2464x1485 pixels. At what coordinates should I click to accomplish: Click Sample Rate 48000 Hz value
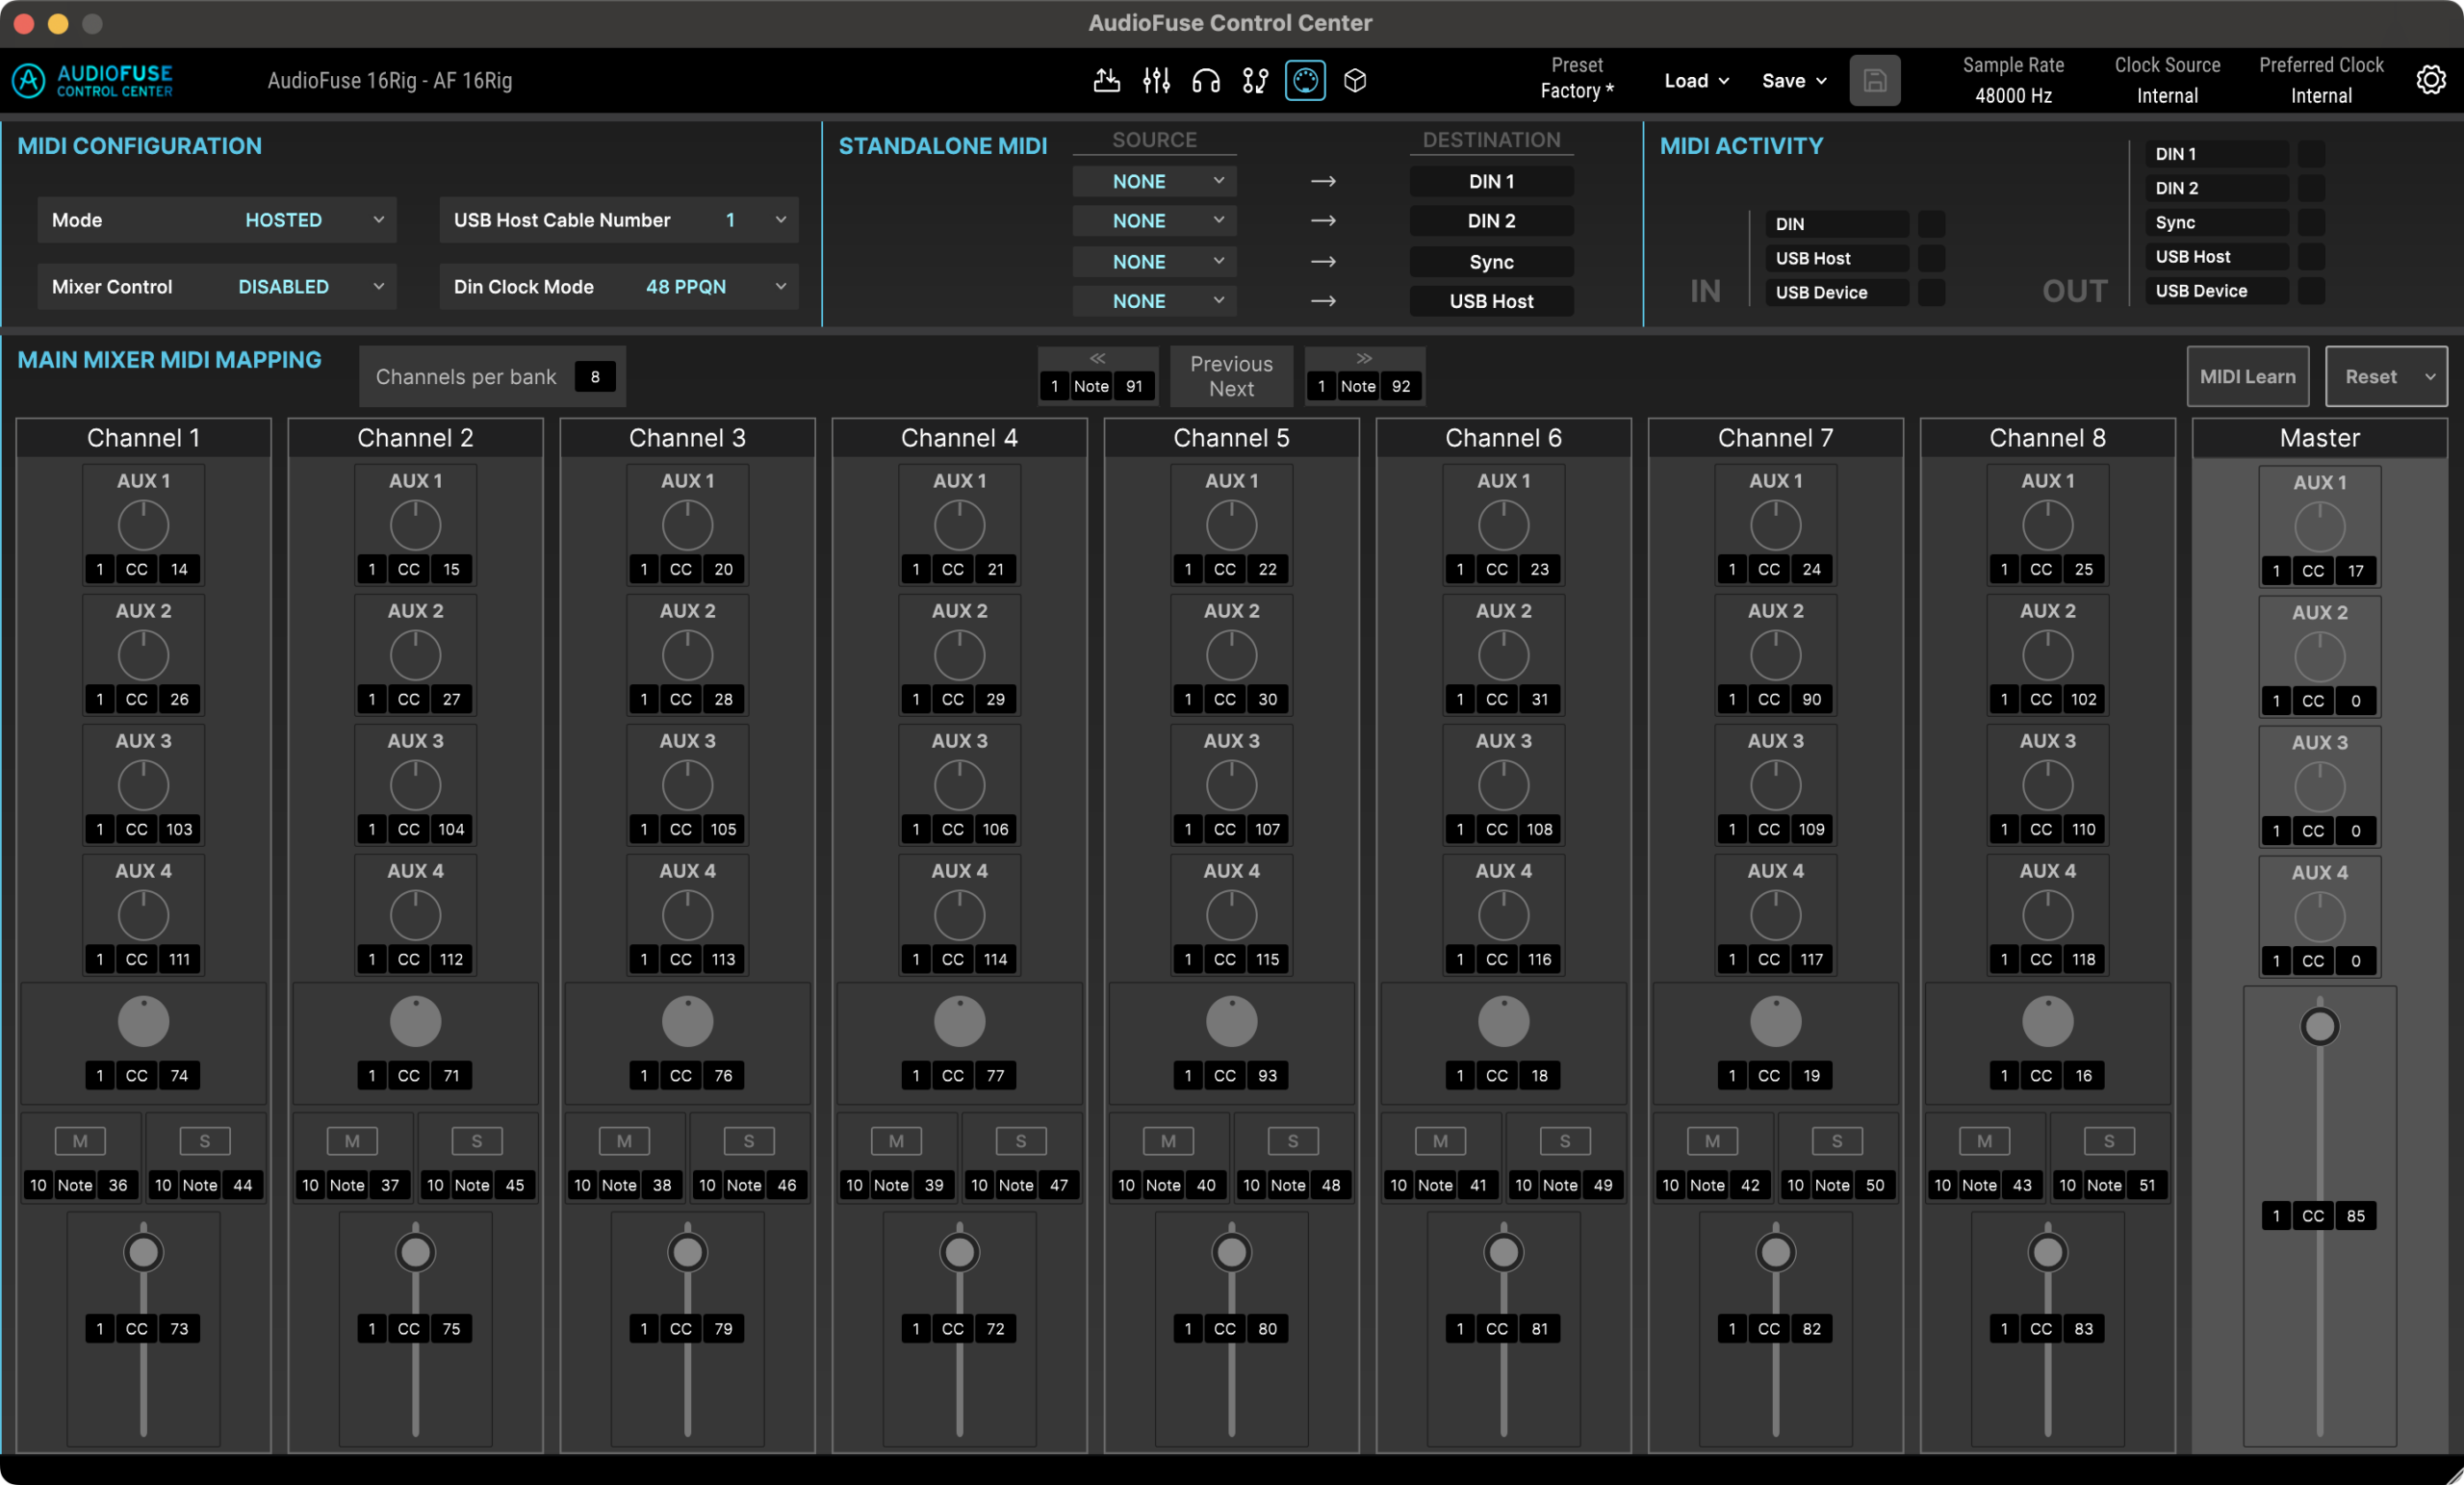click(x=2013, y=96)
